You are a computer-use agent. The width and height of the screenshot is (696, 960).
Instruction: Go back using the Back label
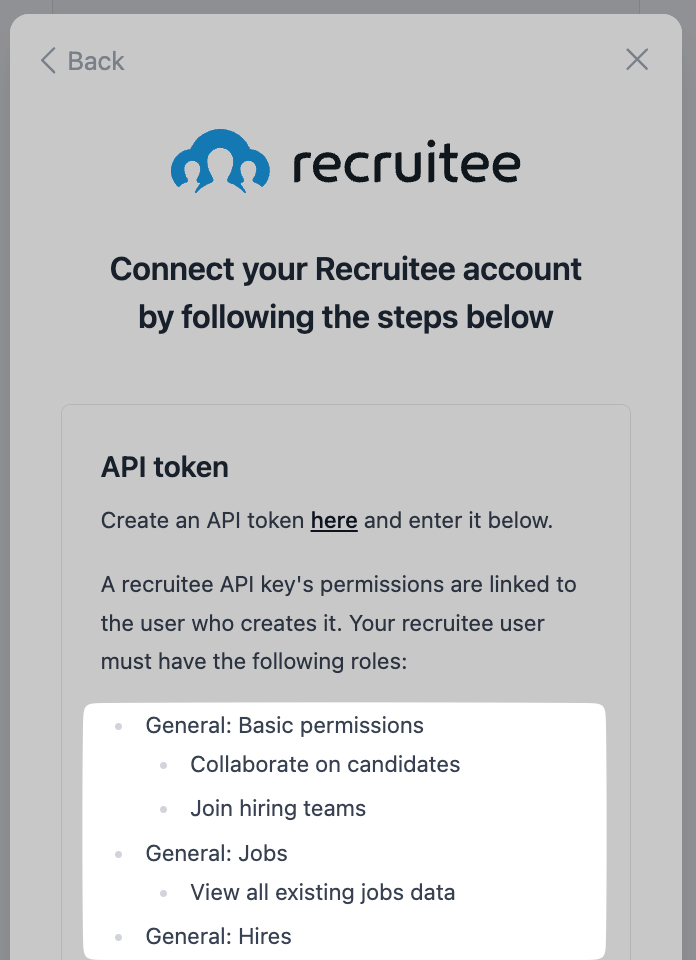click(x=96, y=61)
